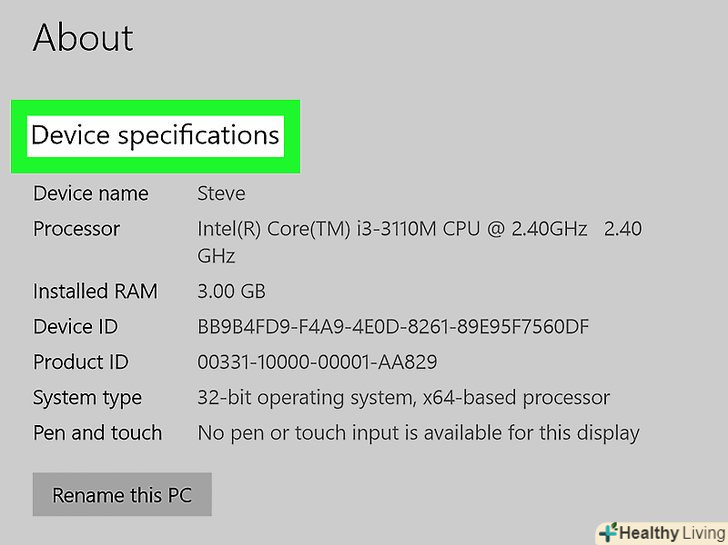The width and height of the screenshot is (728, 545).
Task: Select the Device ID label
Action: point(75,327)
